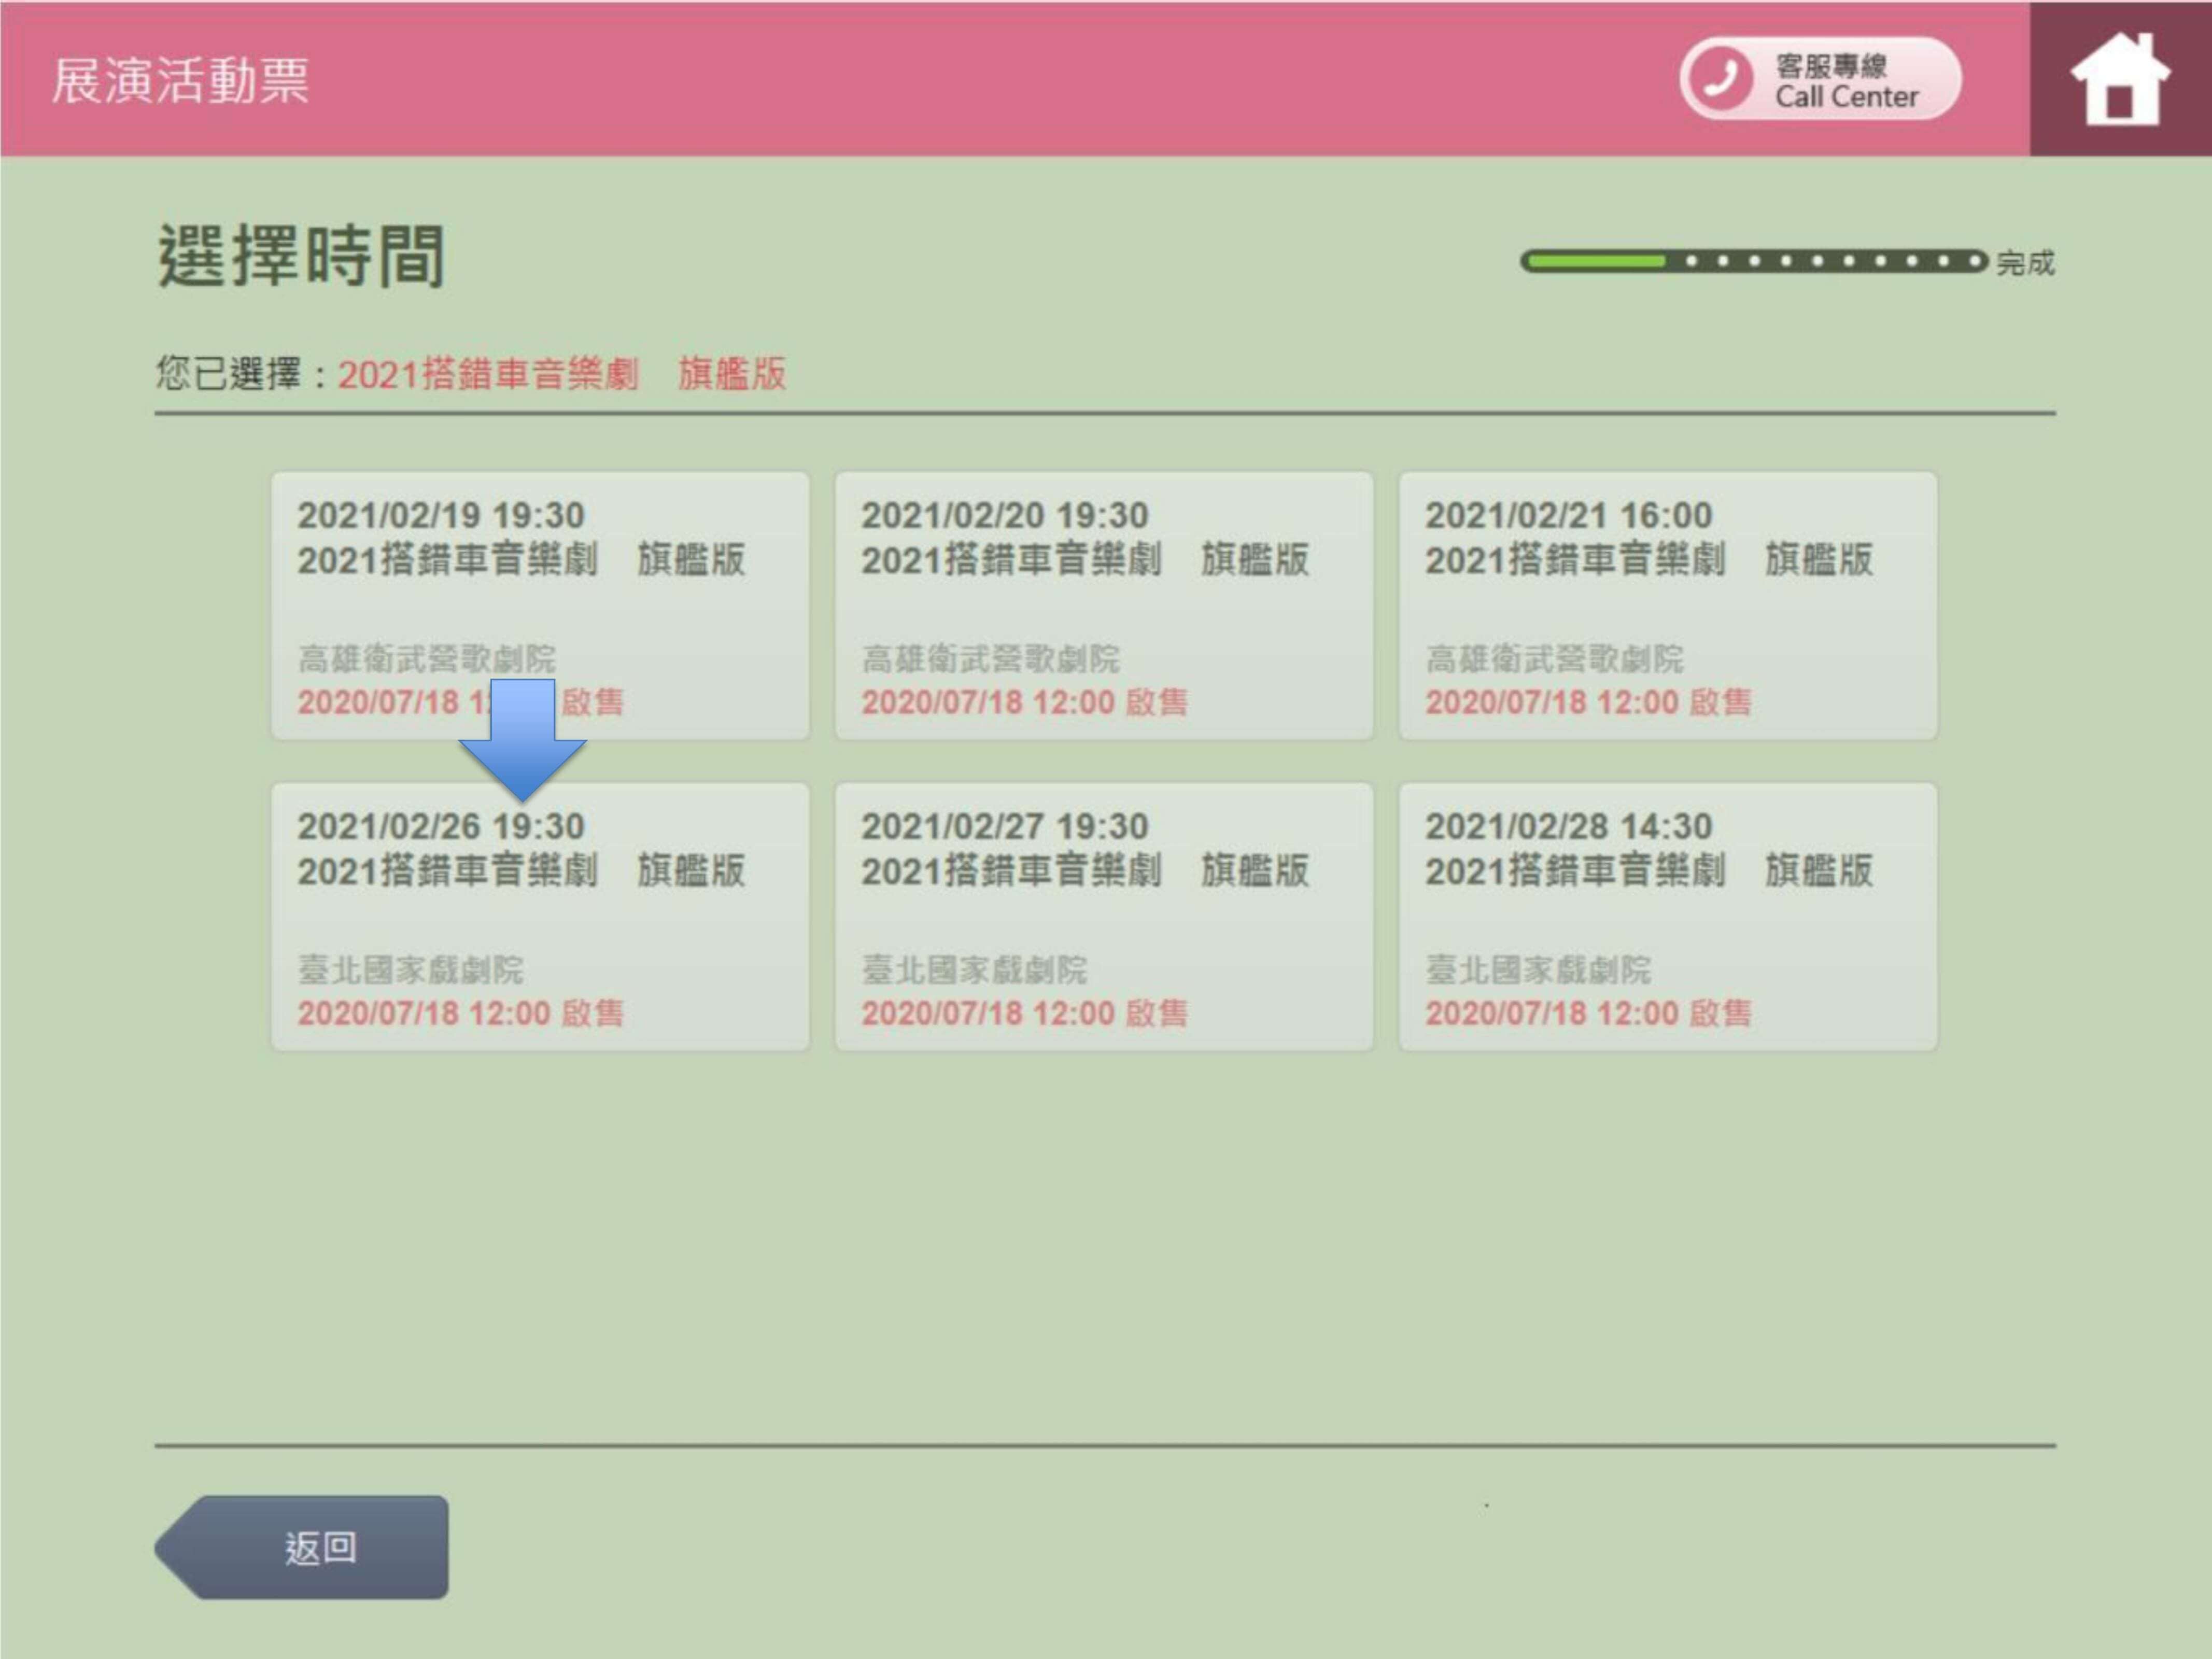Go to the home screen via house icon
Viewport: 2212px width, 1659px height.
(x=2119, y=79)
